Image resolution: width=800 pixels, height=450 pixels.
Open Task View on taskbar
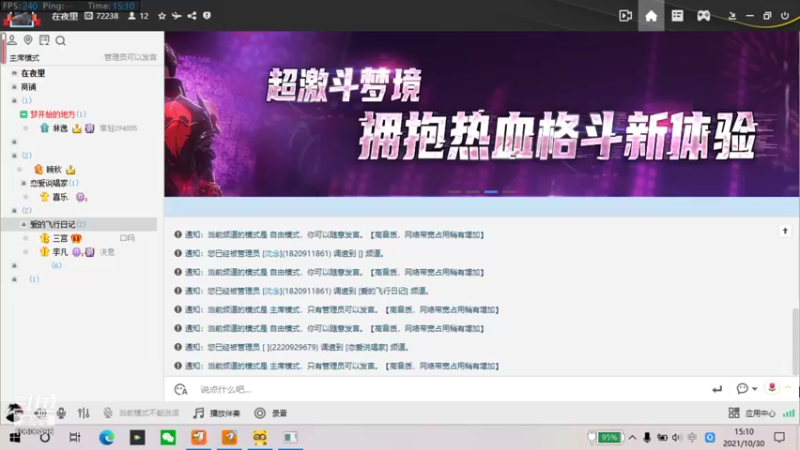click(x=75, y=437)
